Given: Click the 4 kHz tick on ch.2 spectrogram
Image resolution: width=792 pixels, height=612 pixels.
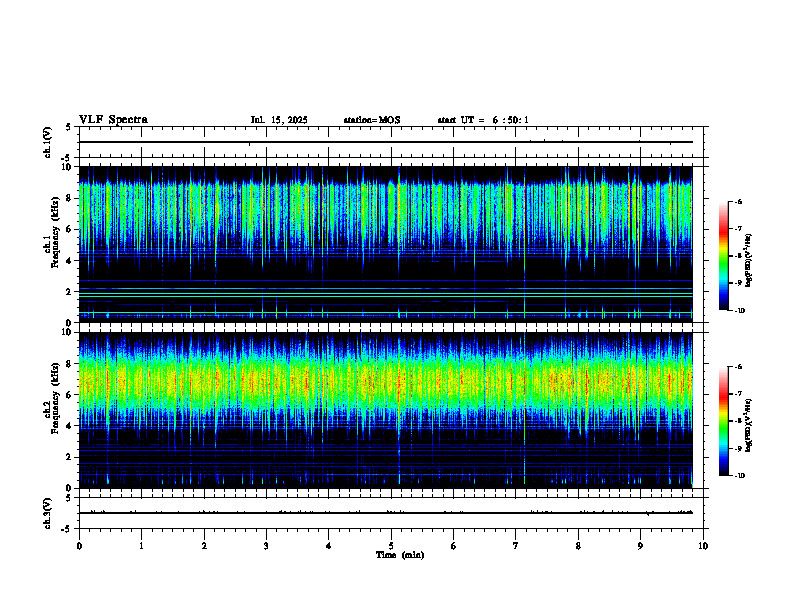Looking at the screenshot, I should pos(69,426).
